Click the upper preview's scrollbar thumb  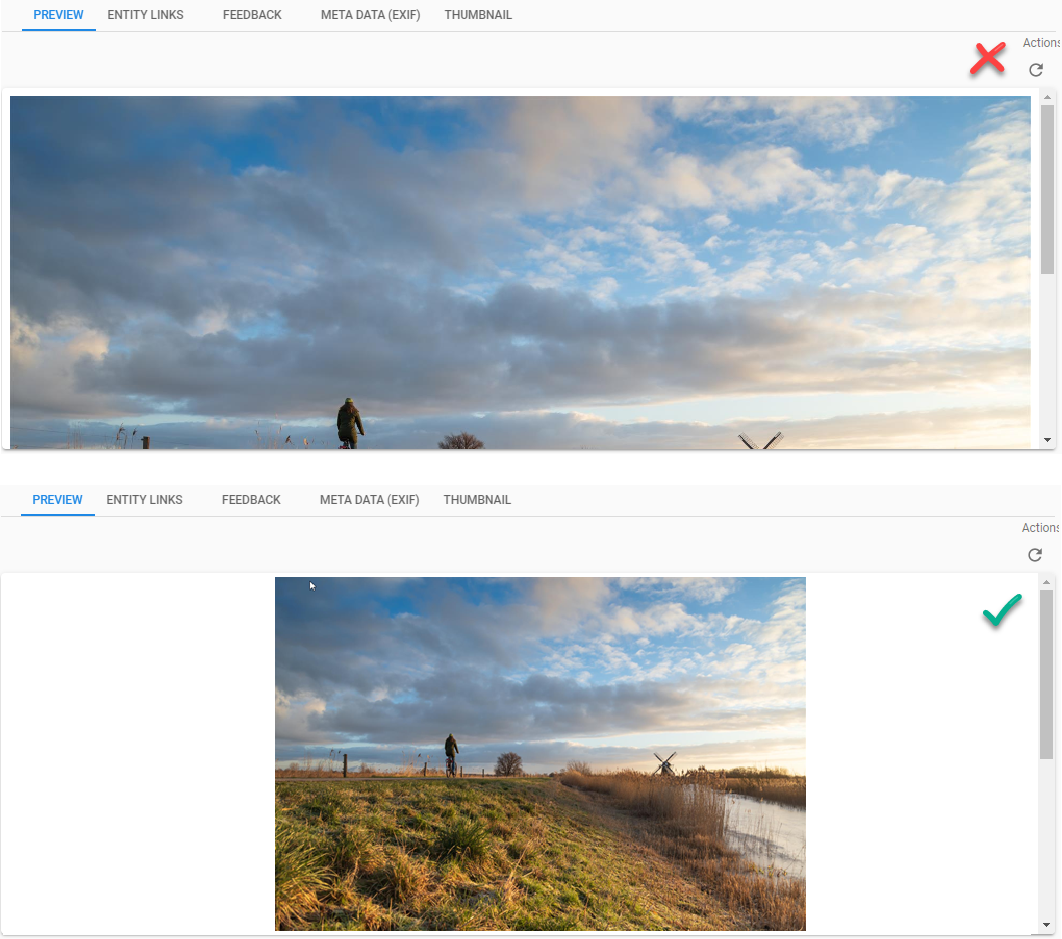click(1048, 190)
